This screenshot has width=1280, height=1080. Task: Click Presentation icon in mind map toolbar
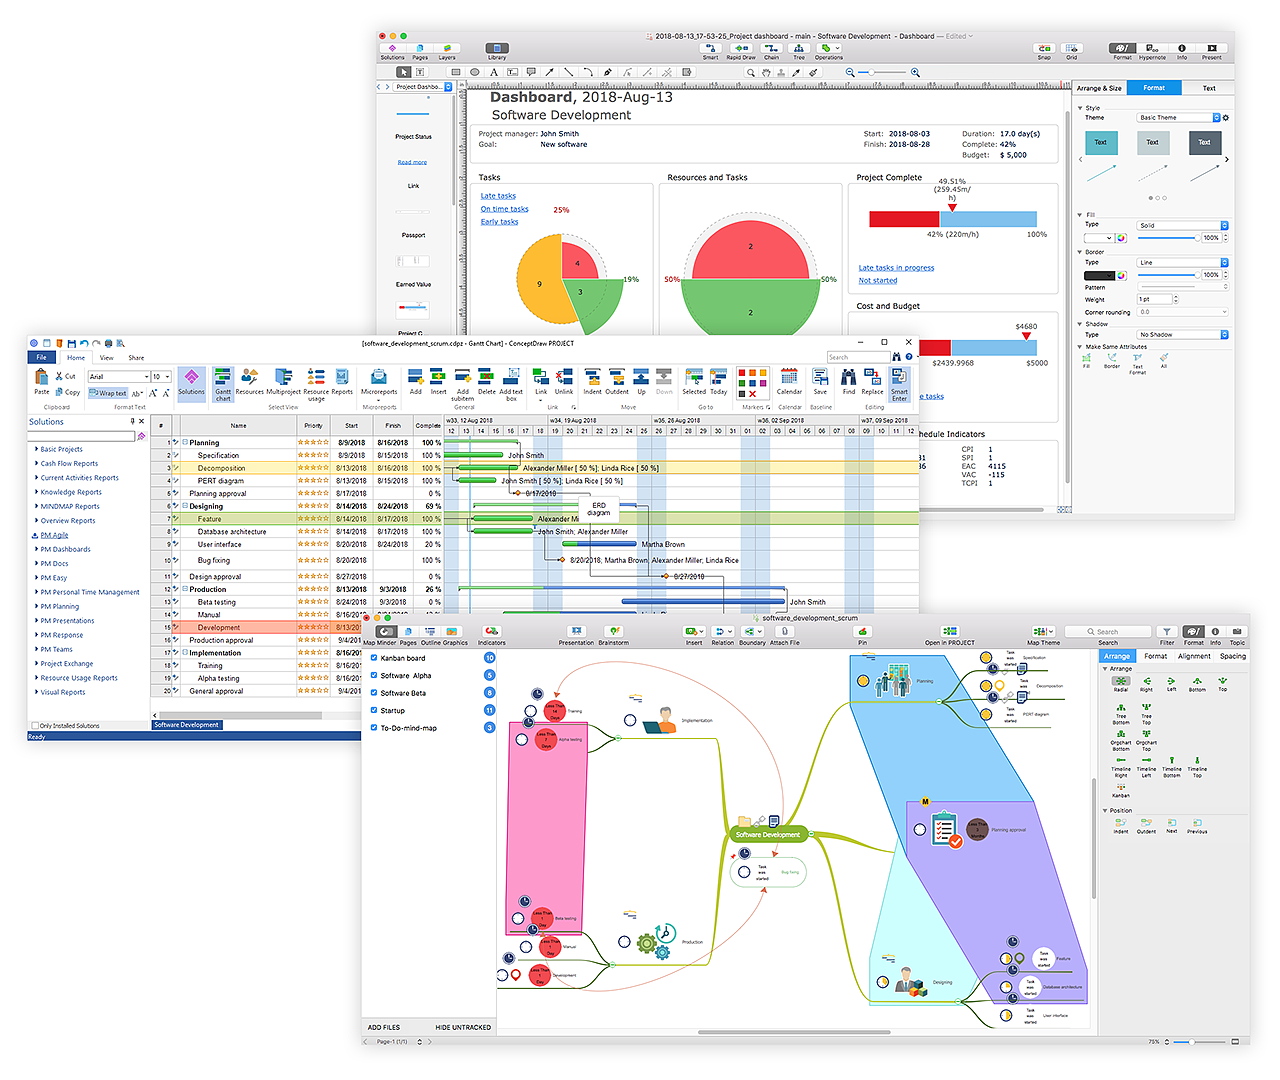576,631
